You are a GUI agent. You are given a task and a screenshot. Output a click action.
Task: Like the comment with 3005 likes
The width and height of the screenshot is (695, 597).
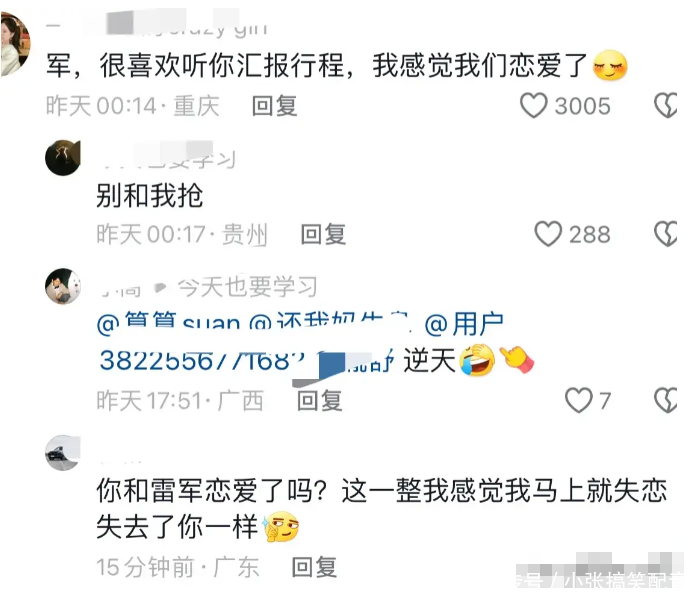[533, 105]
